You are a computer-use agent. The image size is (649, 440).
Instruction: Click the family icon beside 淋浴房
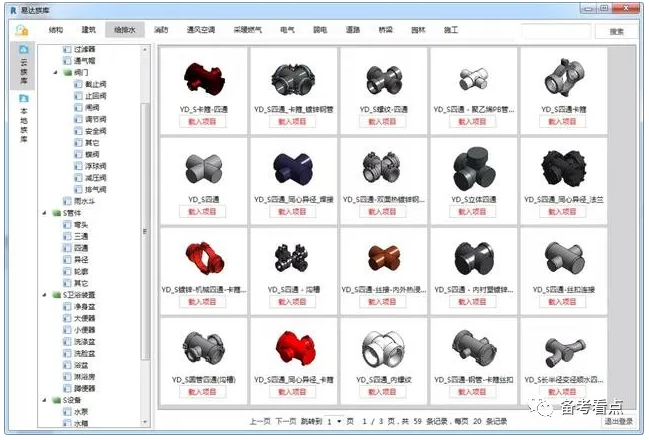pyautogui.click(x=67, y=377)
